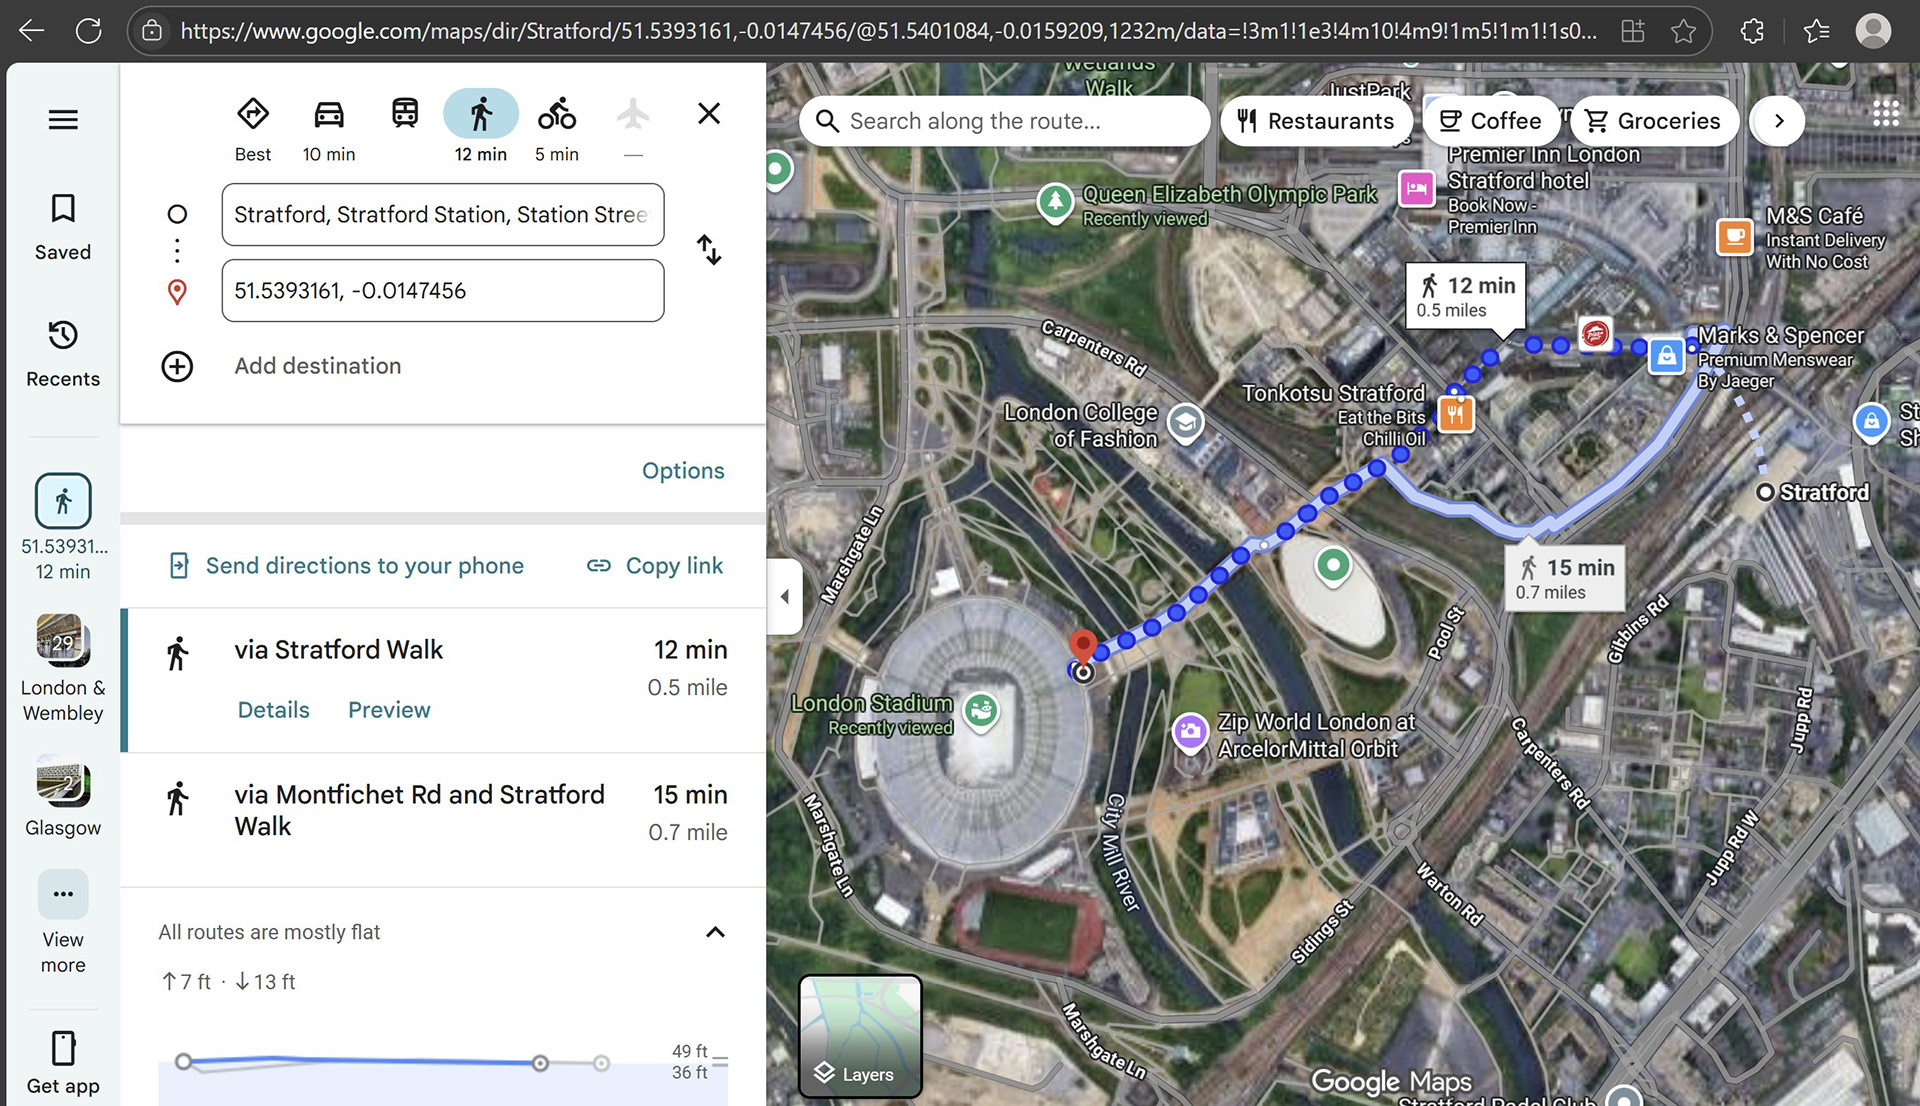Open the hamburger main menu
This screenshot has height=1106, width=1920.
click(x=63, y=120)
